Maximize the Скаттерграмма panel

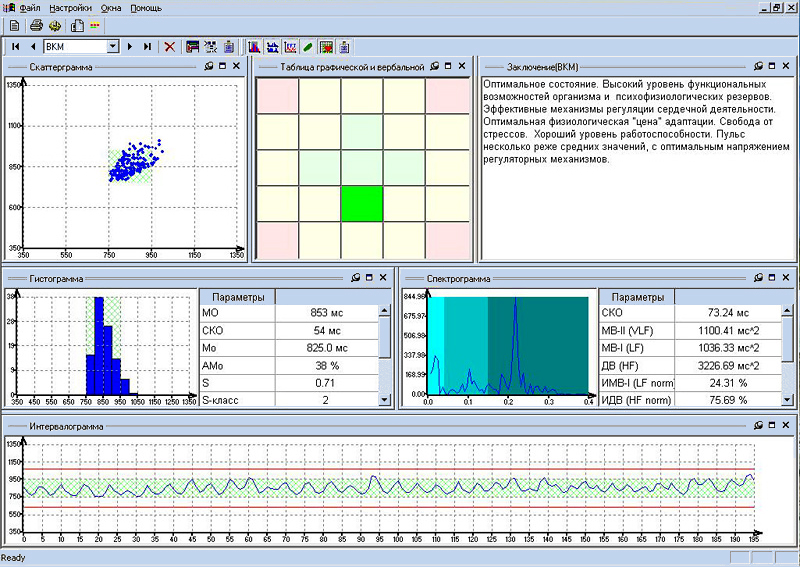[222, 66]
